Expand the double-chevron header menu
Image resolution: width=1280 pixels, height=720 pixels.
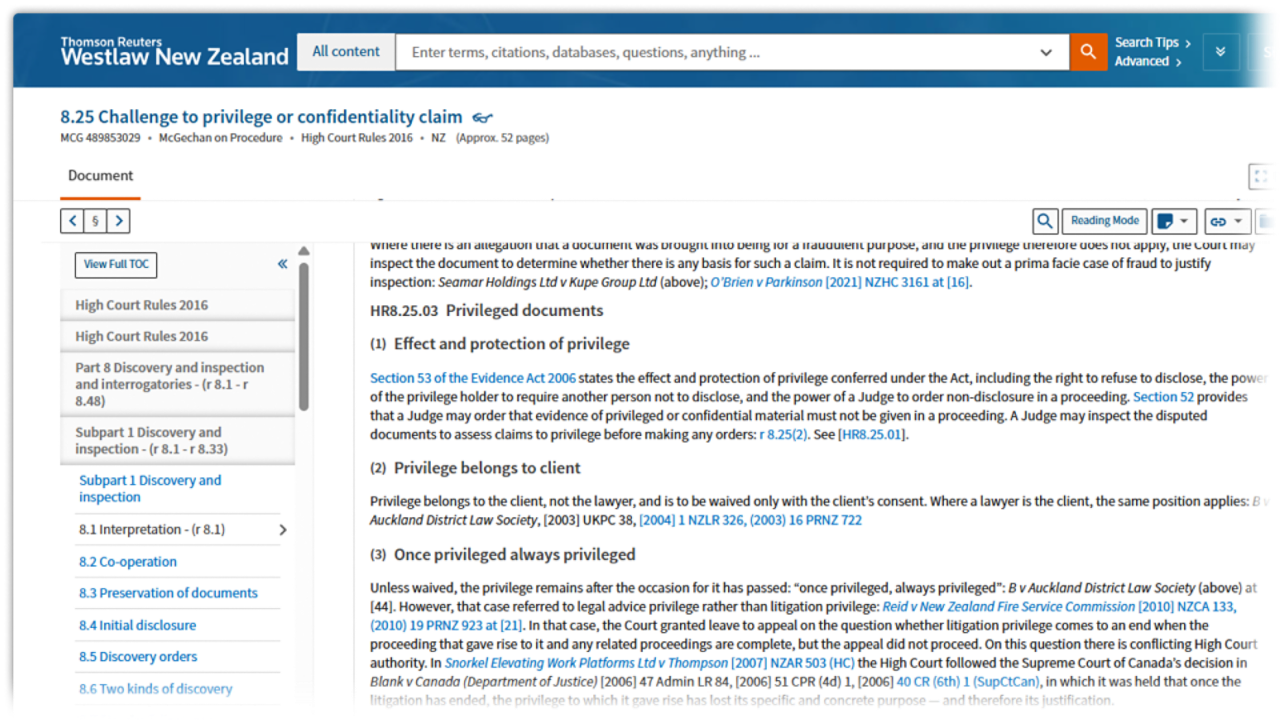coord(1220,52)
